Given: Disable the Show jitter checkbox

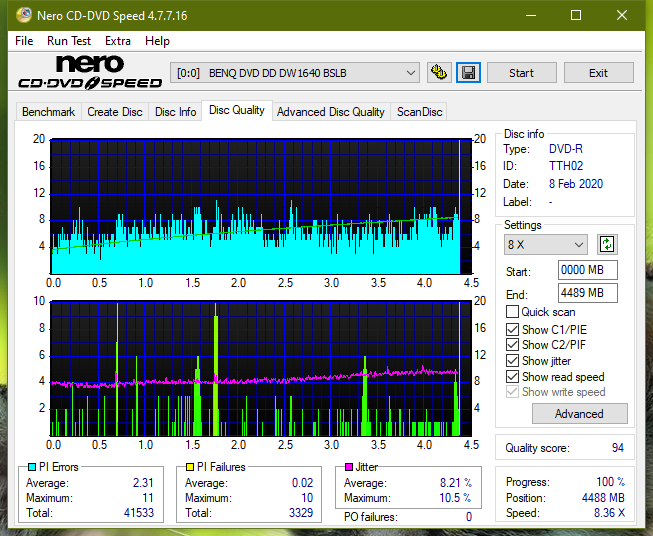Looking at the screenshot, I should click(x=512, y=361).
